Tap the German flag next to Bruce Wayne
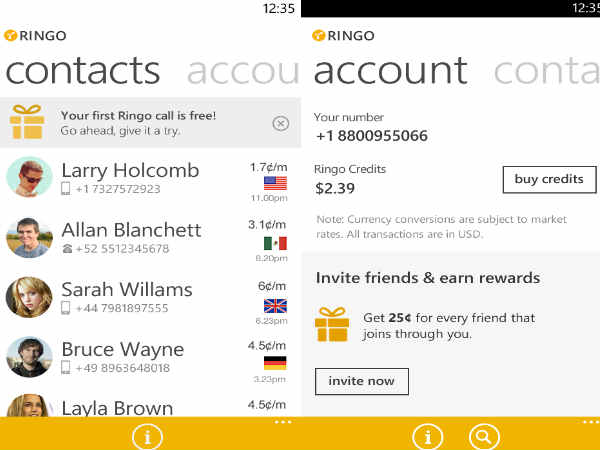Viewport: 600px width, 450px height. click(275, 363)
